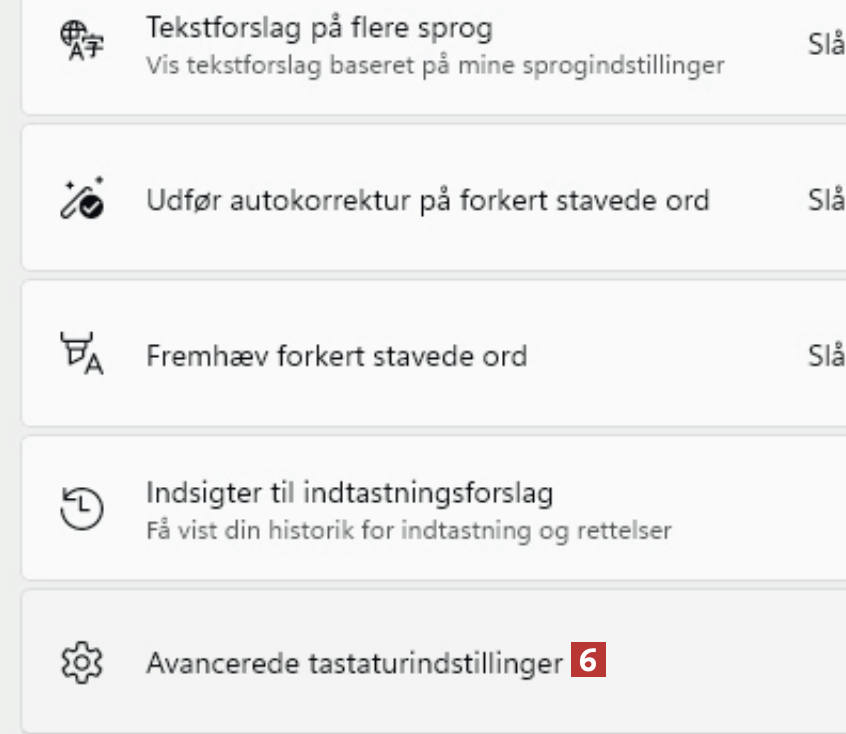Viewport: 846px width, 734px height.
Task: Click 'Avancerede tastaturindstillinger' label text
Action: point(354,663)
